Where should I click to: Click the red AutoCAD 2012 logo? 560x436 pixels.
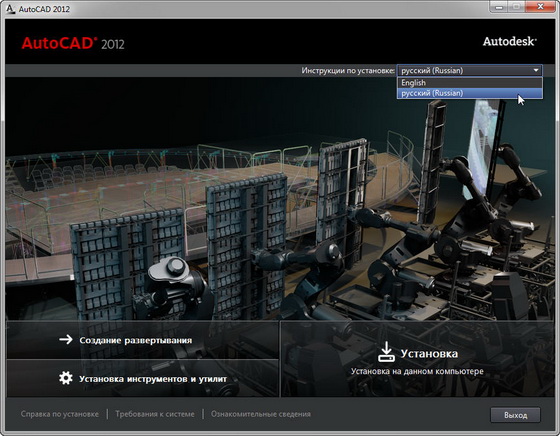click(73, 43)
